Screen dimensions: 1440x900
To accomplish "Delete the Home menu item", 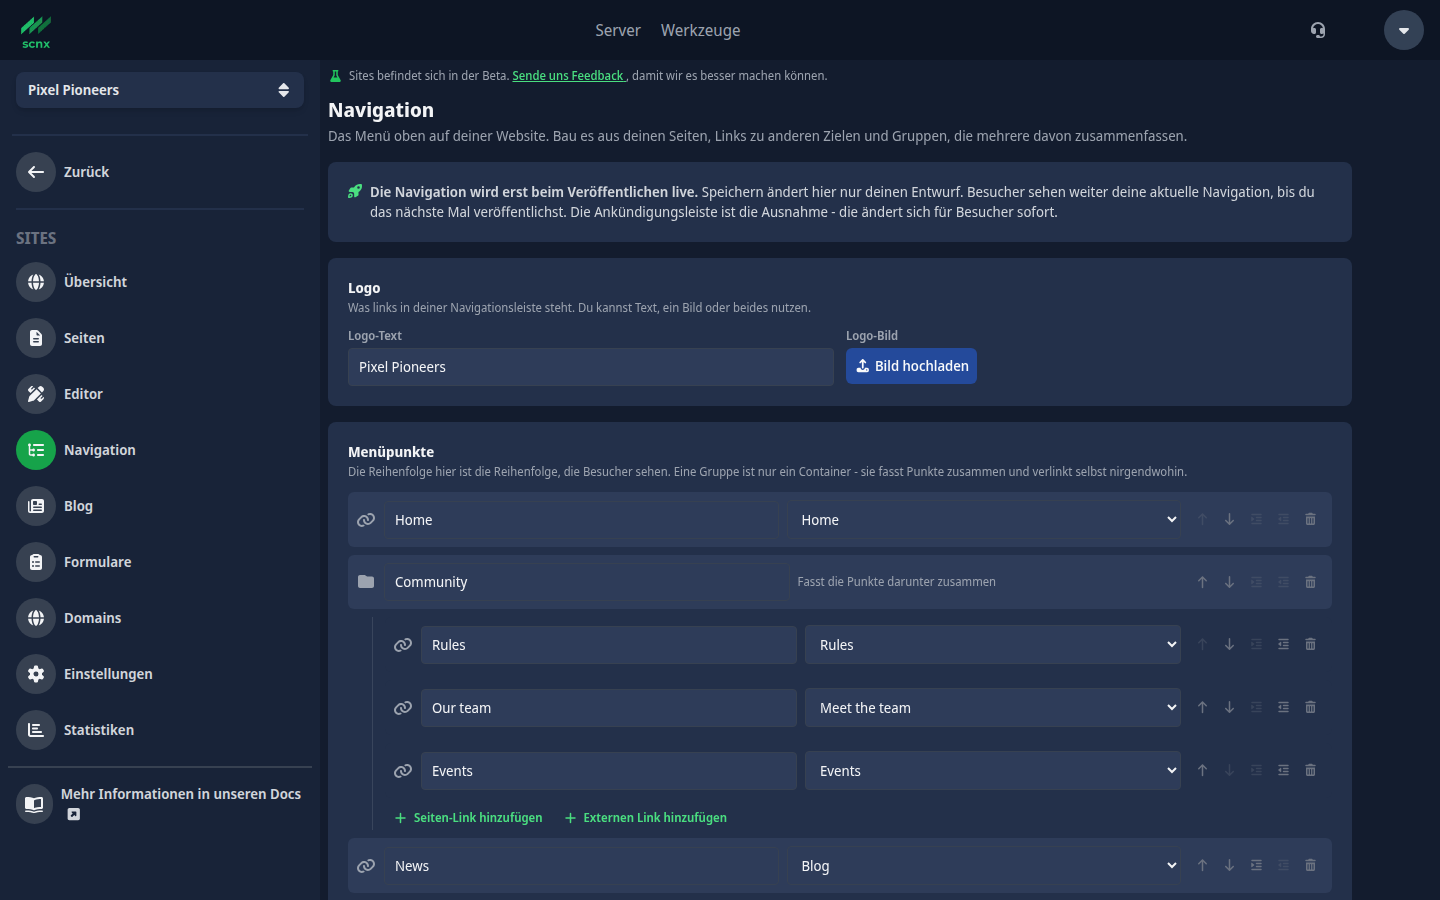I will tap(1310, 520).
